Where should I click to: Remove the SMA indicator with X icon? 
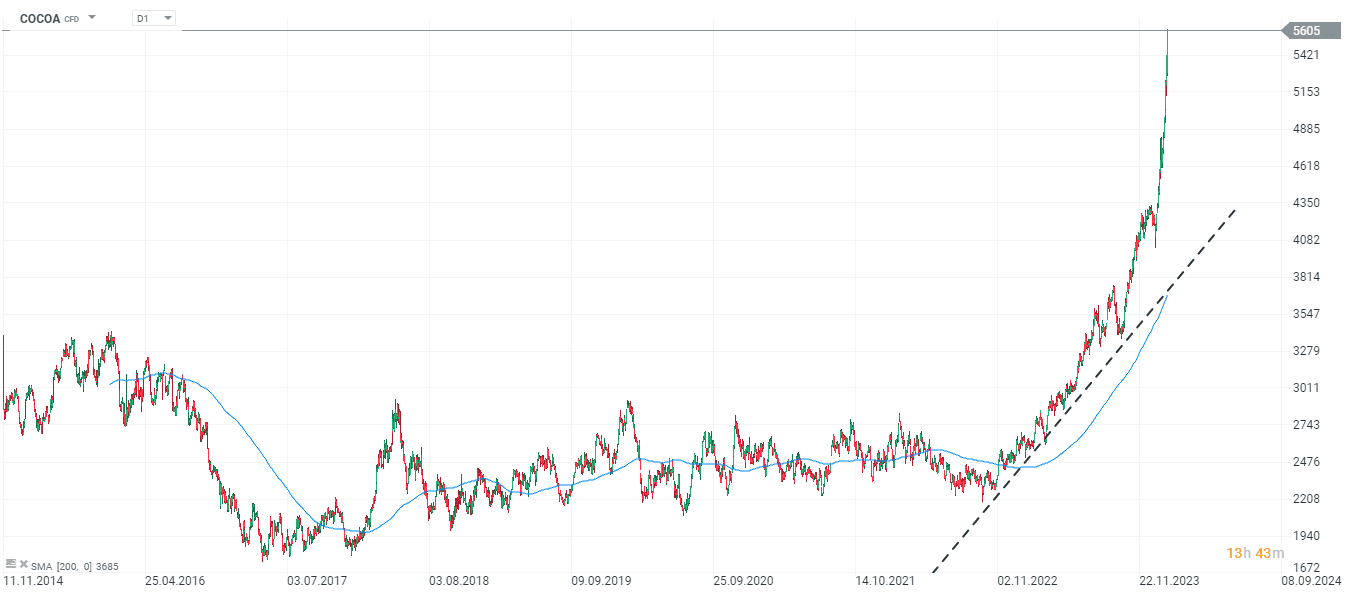[x=24, y=564]
